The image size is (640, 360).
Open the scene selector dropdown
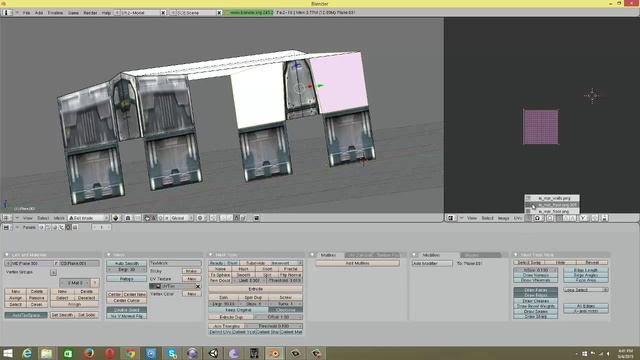(173, 13)
